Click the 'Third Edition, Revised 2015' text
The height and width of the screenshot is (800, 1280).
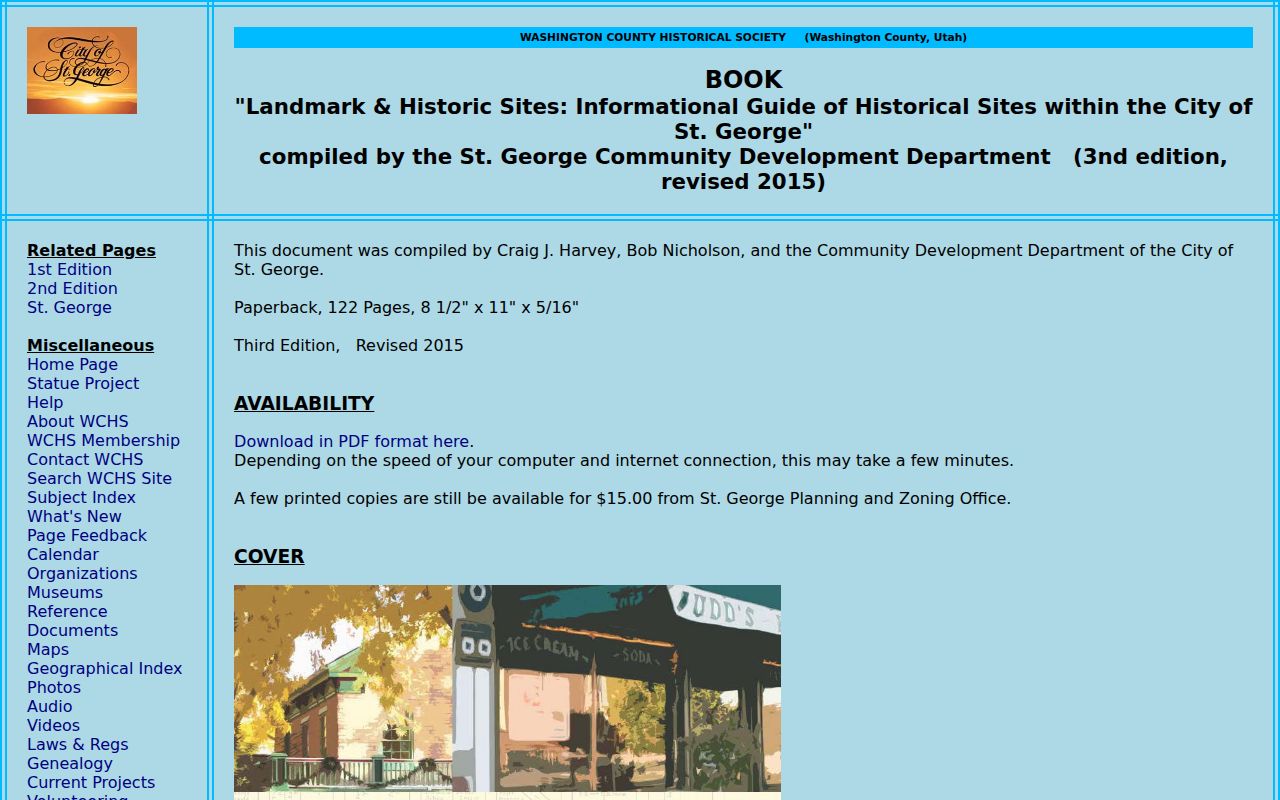(x=349, y=345)
